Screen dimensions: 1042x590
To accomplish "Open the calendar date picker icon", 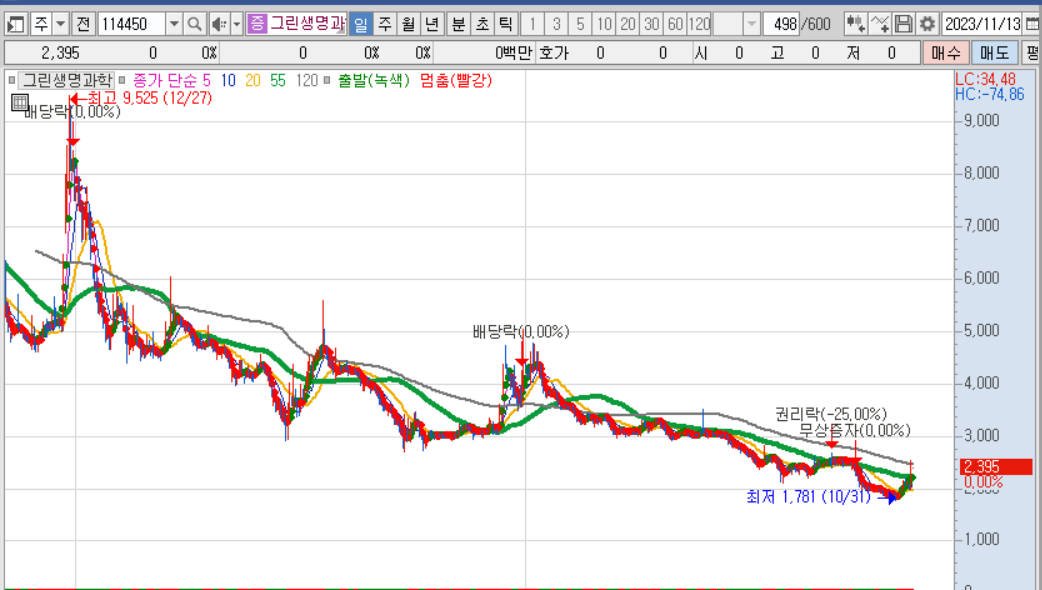I will point(1033,25).
